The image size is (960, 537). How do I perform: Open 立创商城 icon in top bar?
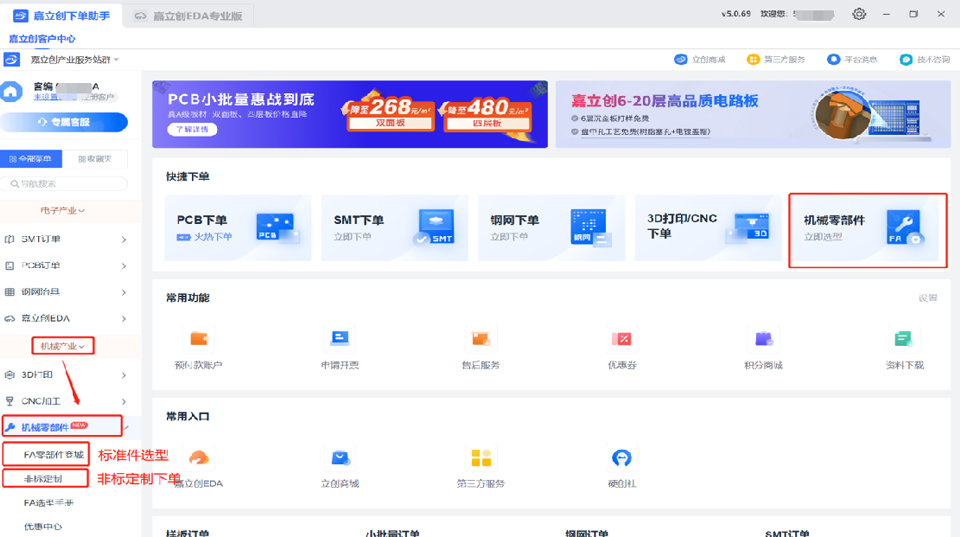click(680, 59)
